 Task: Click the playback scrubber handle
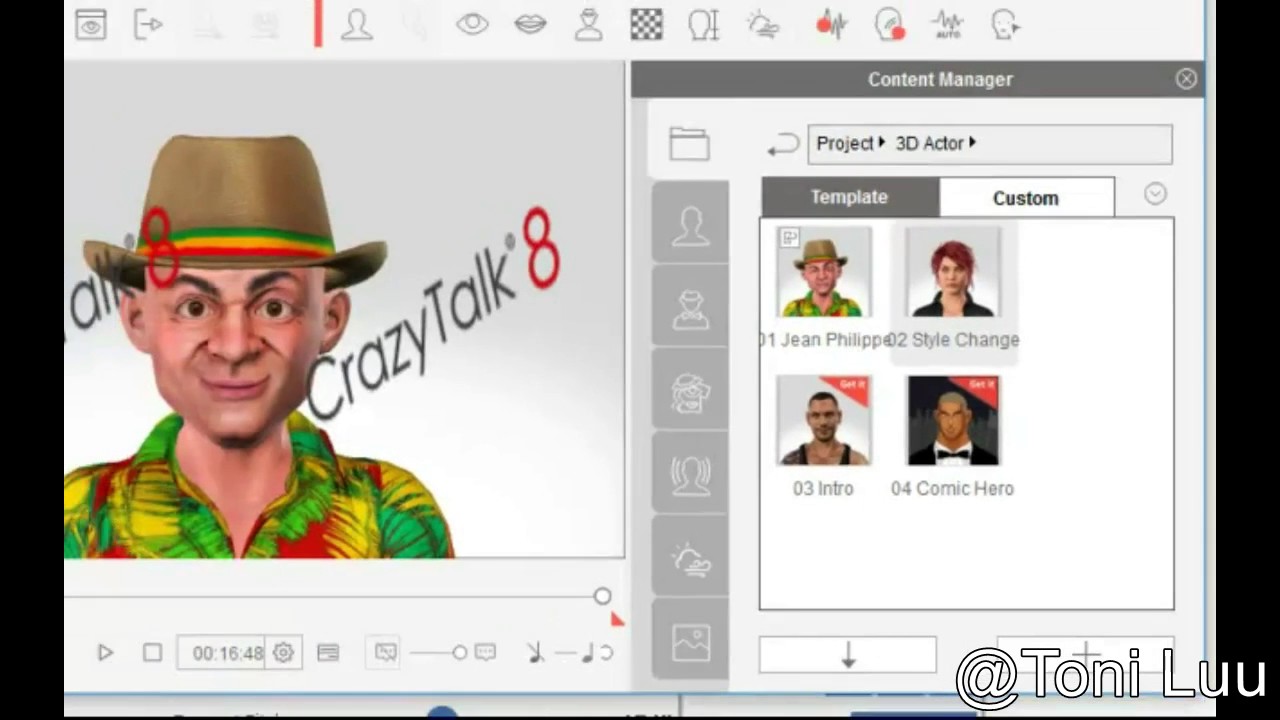(602, 596)
